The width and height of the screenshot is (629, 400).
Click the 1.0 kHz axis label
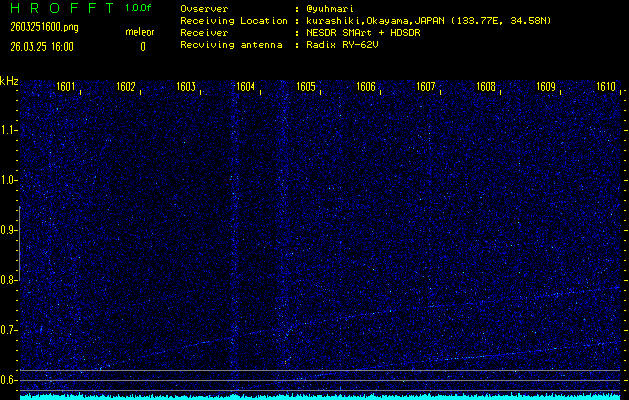[x=9, y=180]
